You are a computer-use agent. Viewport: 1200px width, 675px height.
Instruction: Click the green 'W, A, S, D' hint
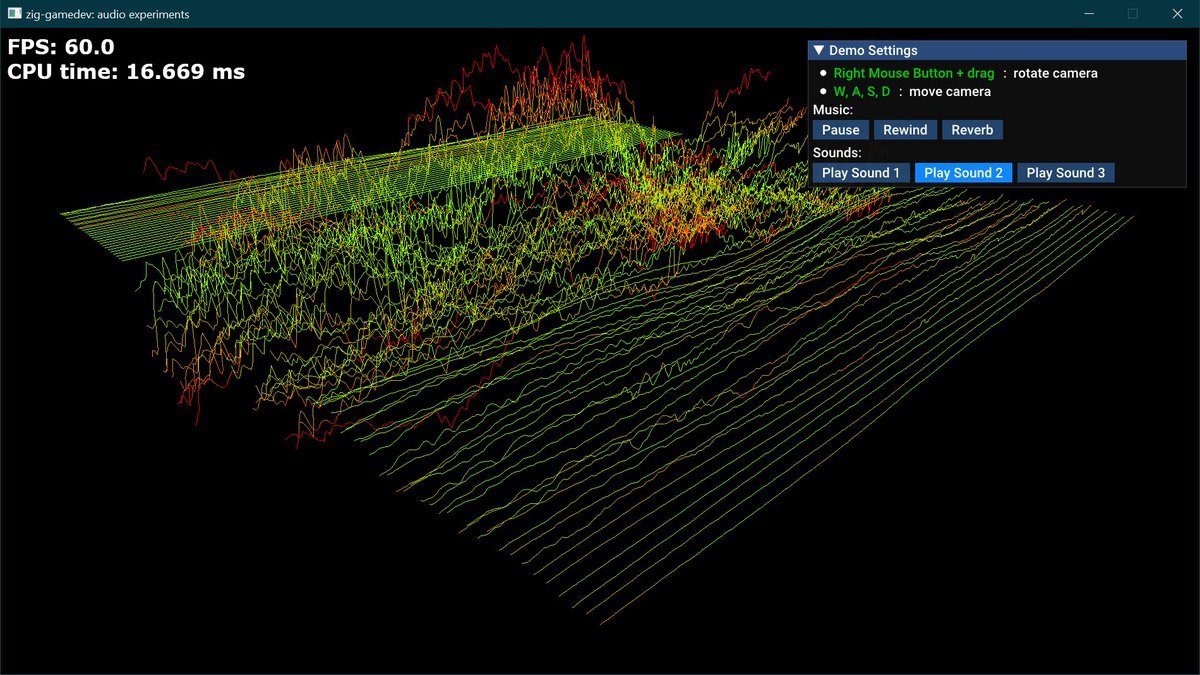pyautogui.click(x=861, y=92)
